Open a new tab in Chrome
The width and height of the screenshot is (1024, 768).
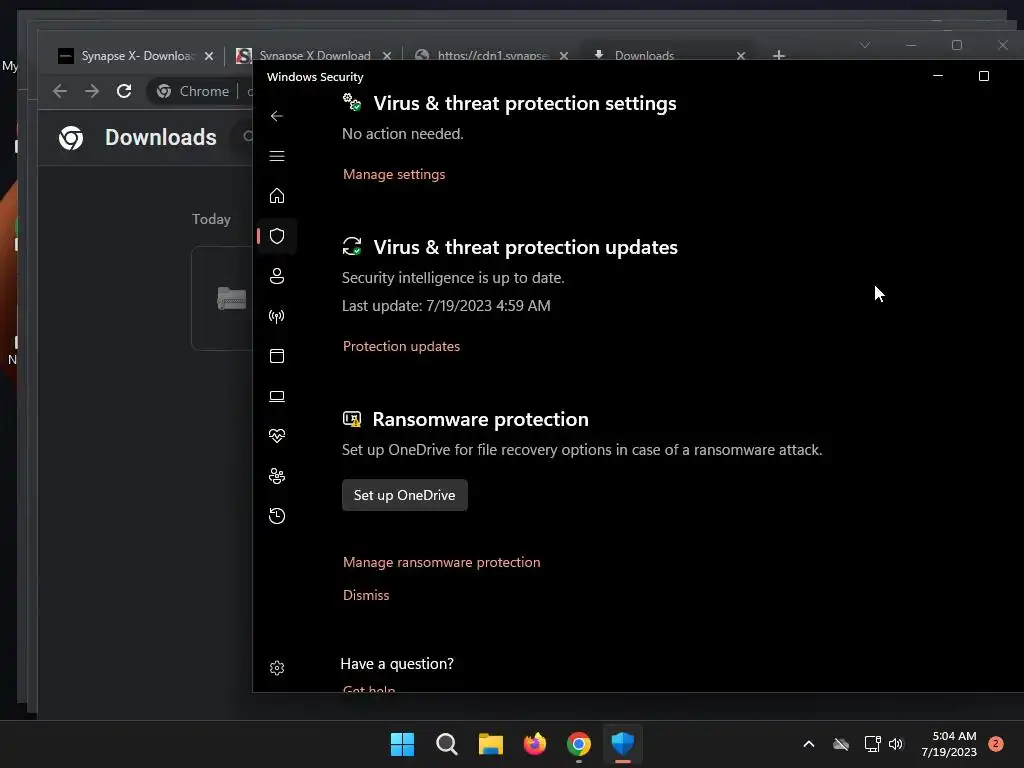pyautogui.click(x=778, y=56)
